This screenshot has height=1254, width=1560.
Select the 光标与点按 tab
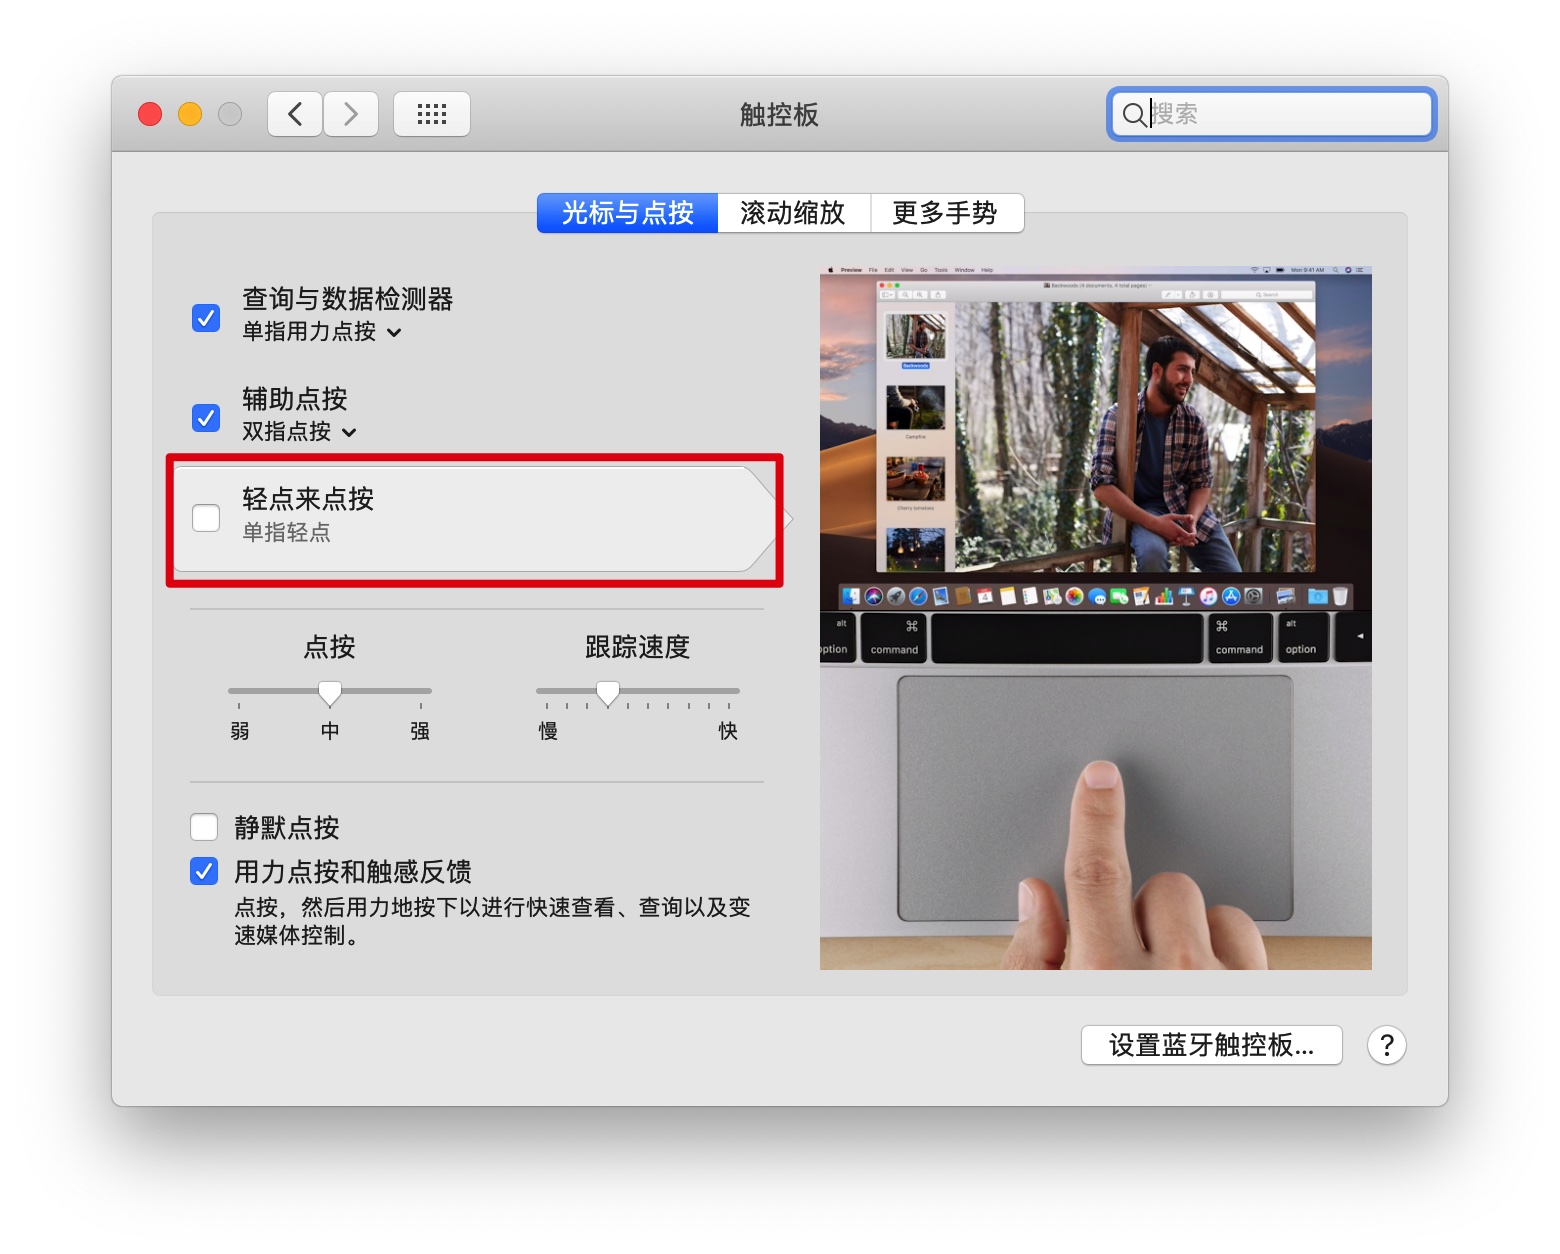pos(627,213)
